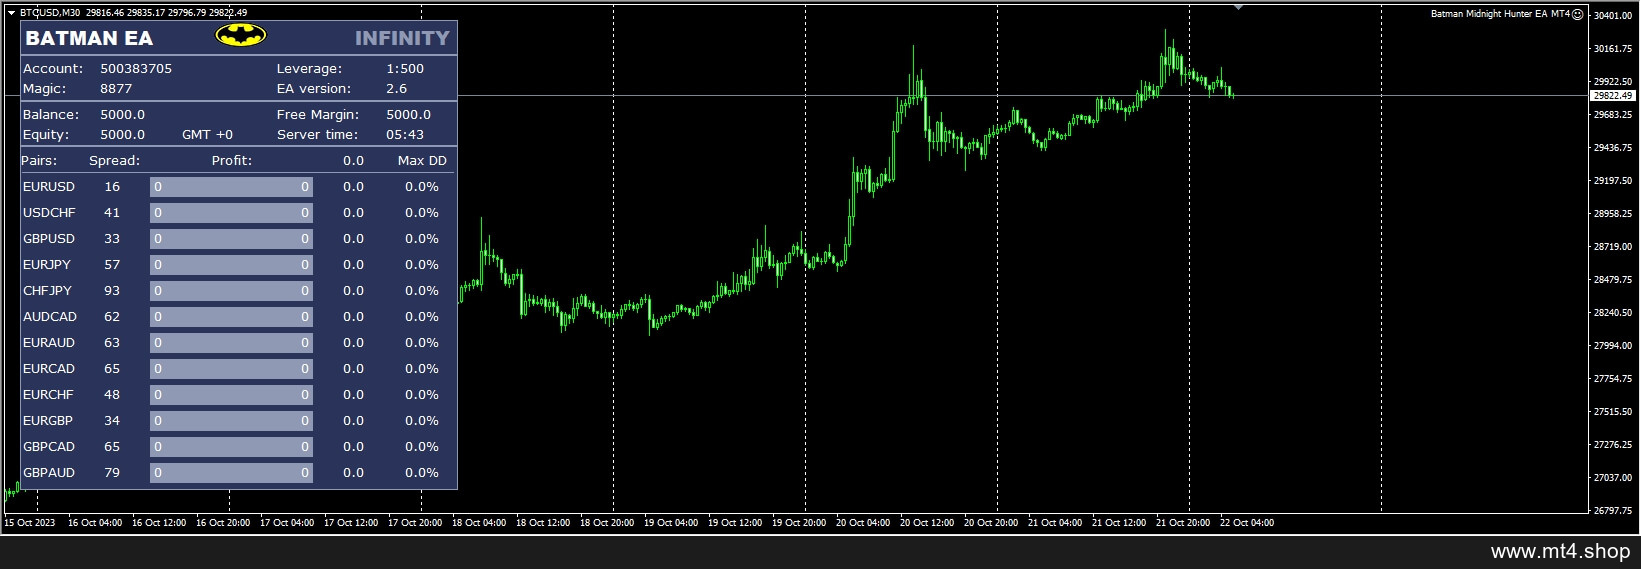Click the www.mt4.shop link
Screen dimensions: 1641x569
click(x=1560, y=551)
